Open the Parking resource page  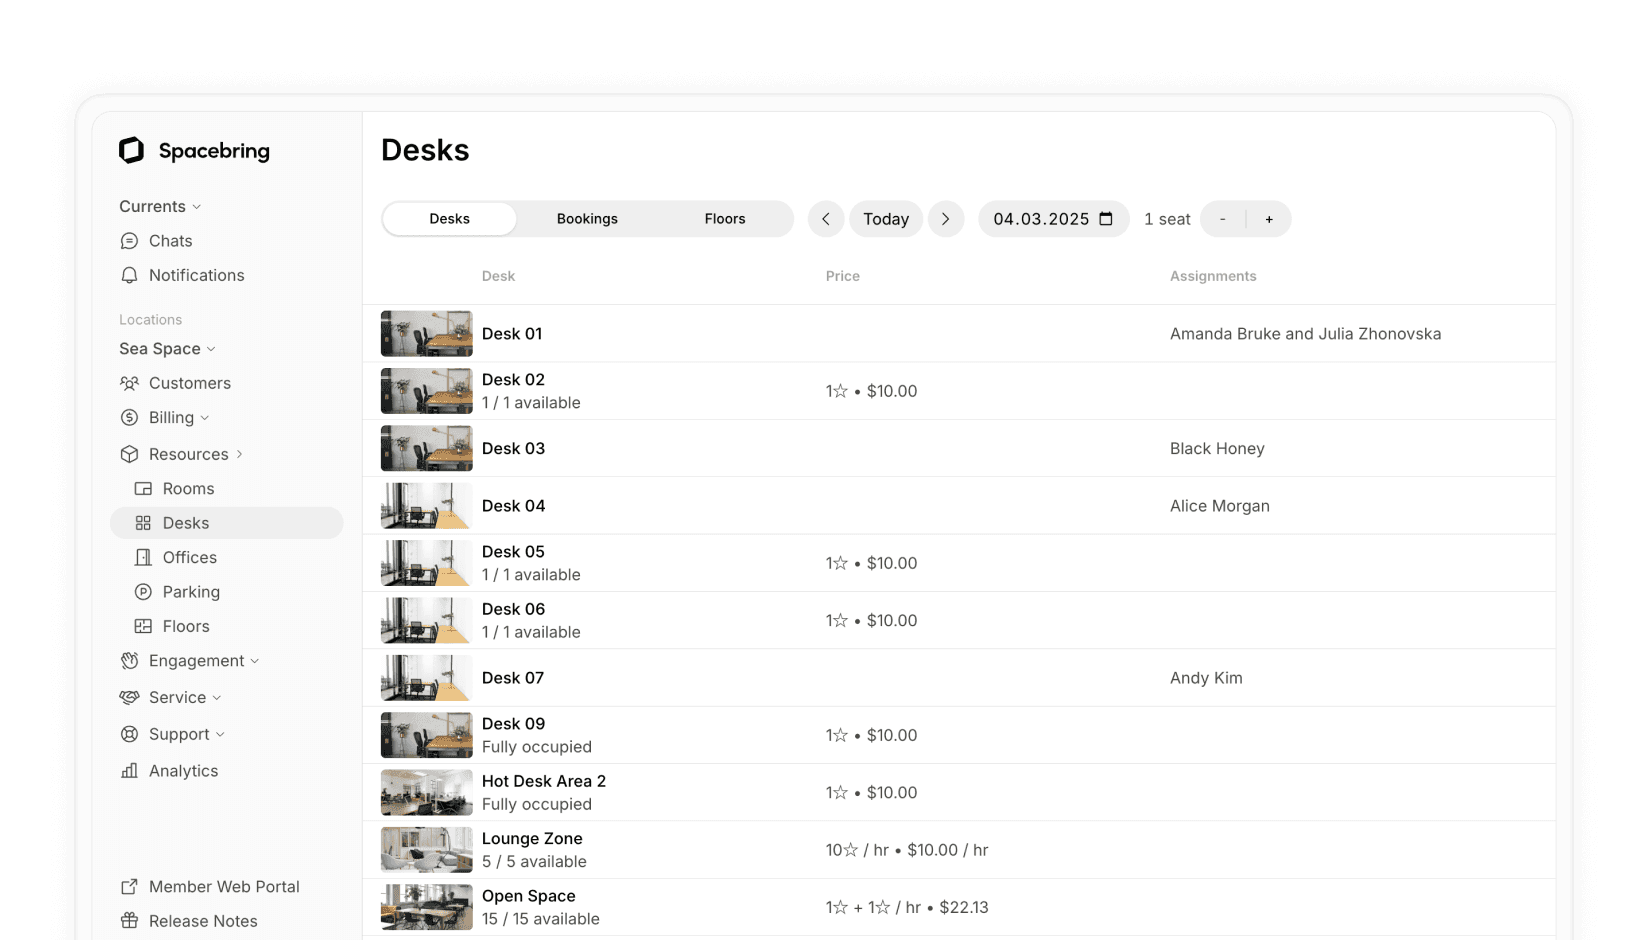[x=190, y=591]
